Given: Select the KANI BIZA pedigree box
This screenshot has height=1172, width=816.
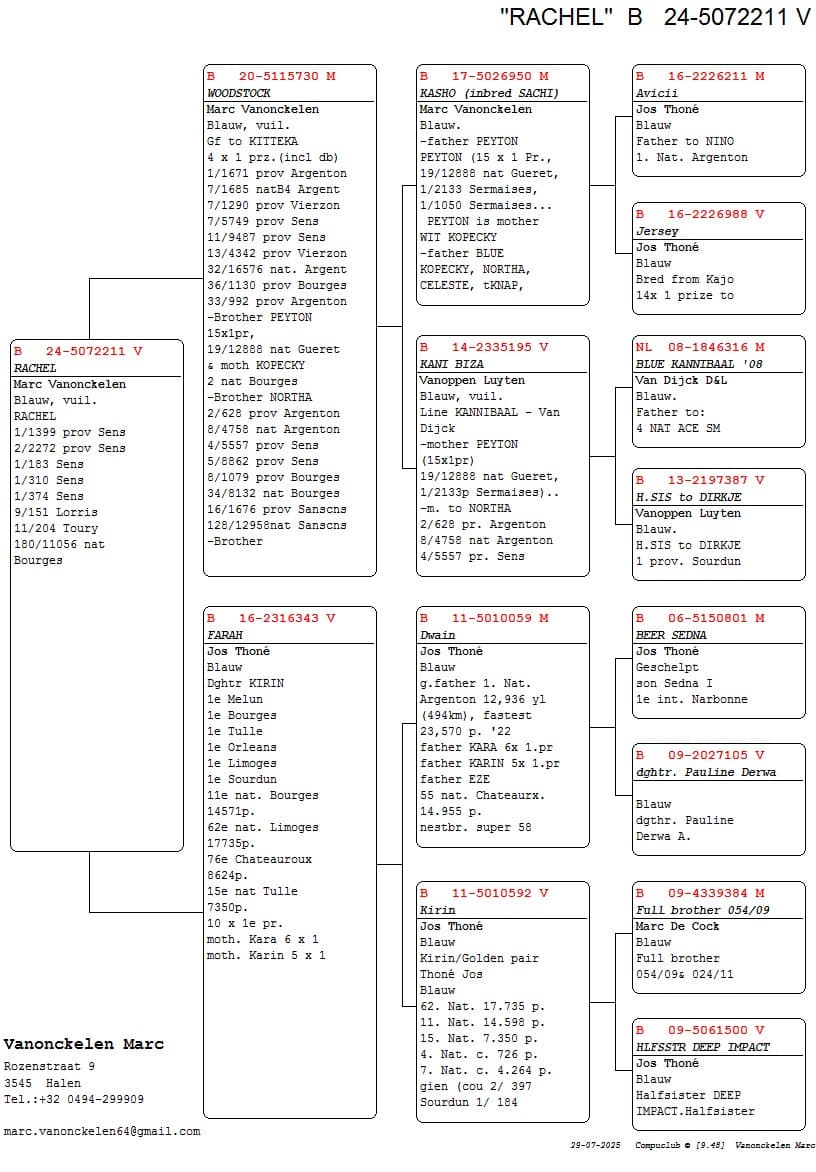Looking at the screenshot, I should coord(502,455).
